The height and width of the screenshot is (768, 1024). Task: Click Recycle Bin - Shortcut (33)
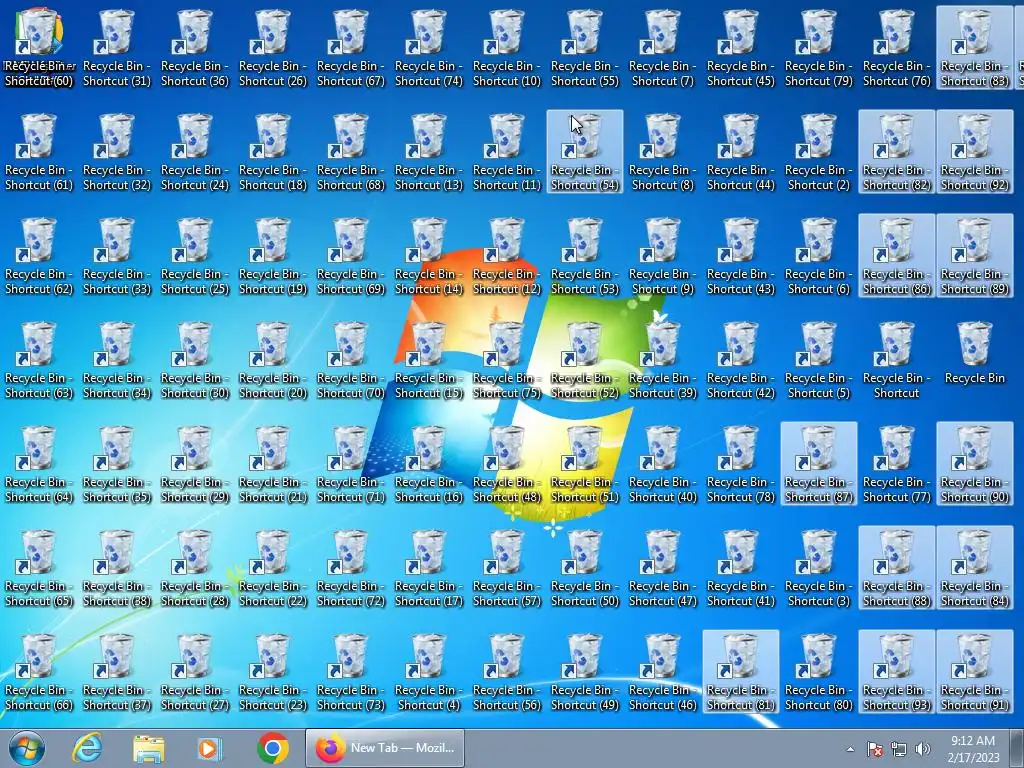click(117, 255)
